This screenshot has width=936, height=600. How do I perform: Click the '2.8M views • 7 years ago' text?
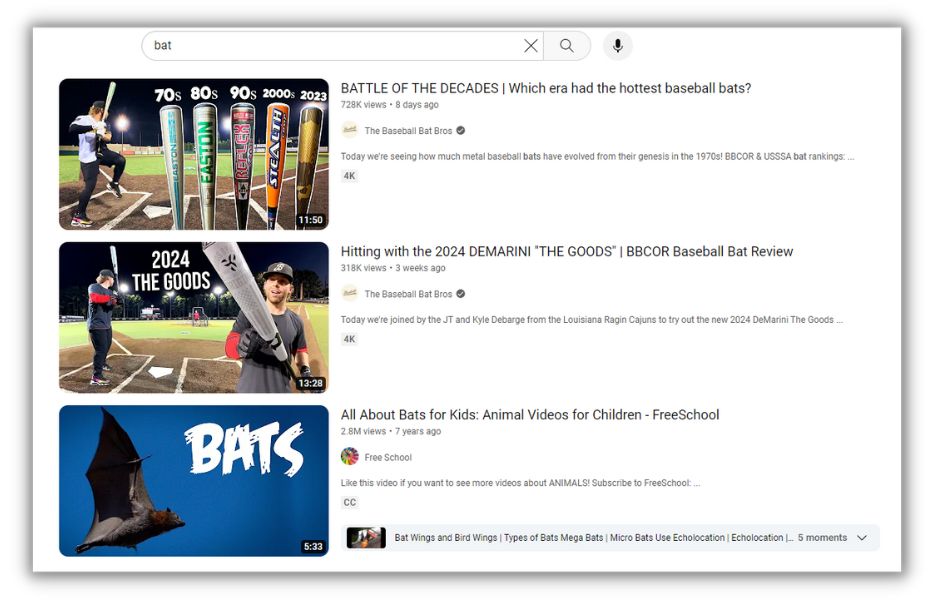click(x=391, y=431)
